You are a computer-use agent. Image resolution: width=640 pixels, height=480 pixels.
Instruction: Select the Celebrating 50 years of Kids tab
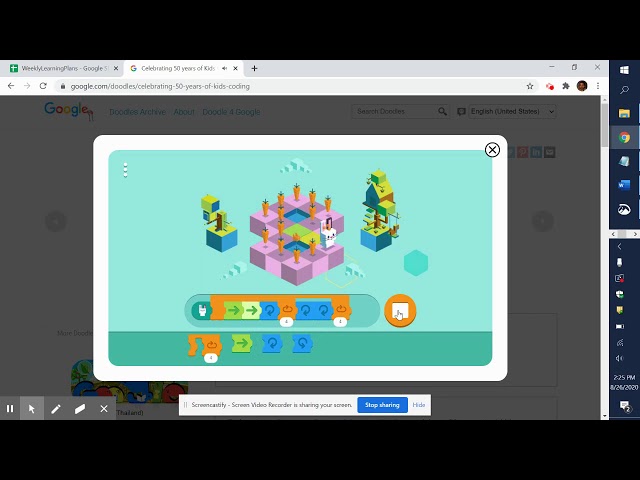(x=176, y=68)
